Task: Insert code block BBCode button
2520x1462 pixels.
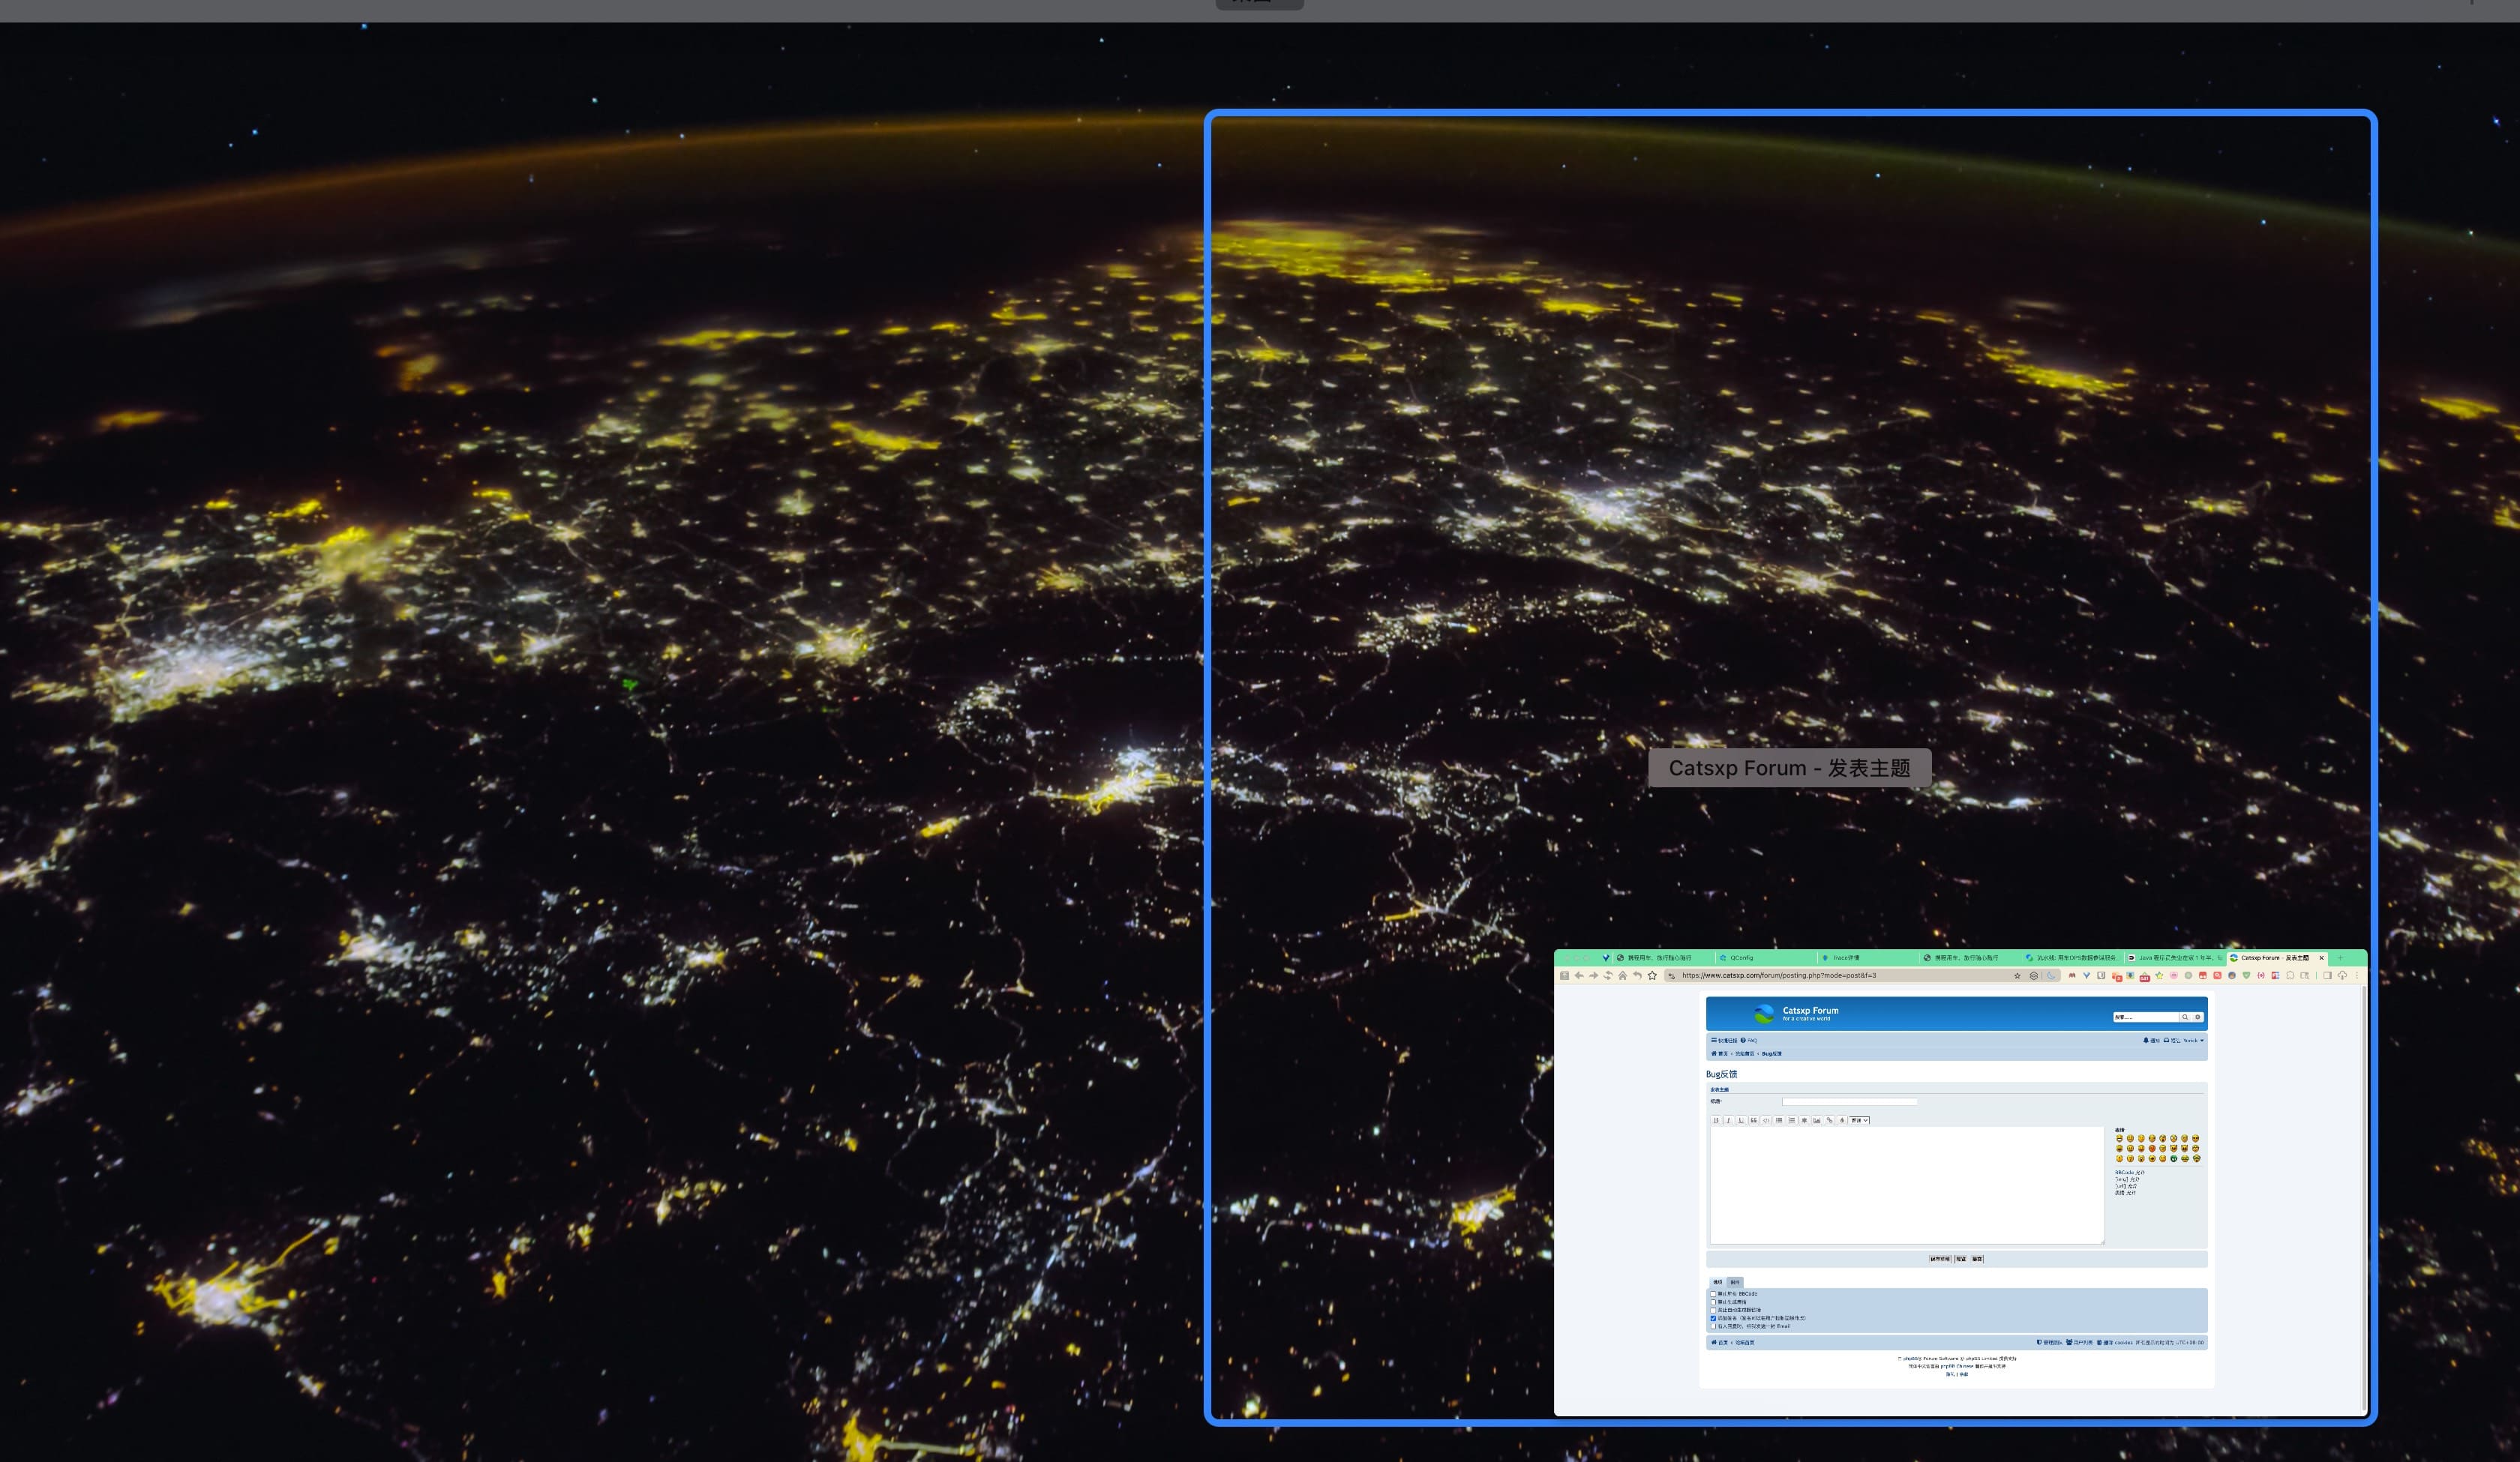Action: [1767, 1120]
